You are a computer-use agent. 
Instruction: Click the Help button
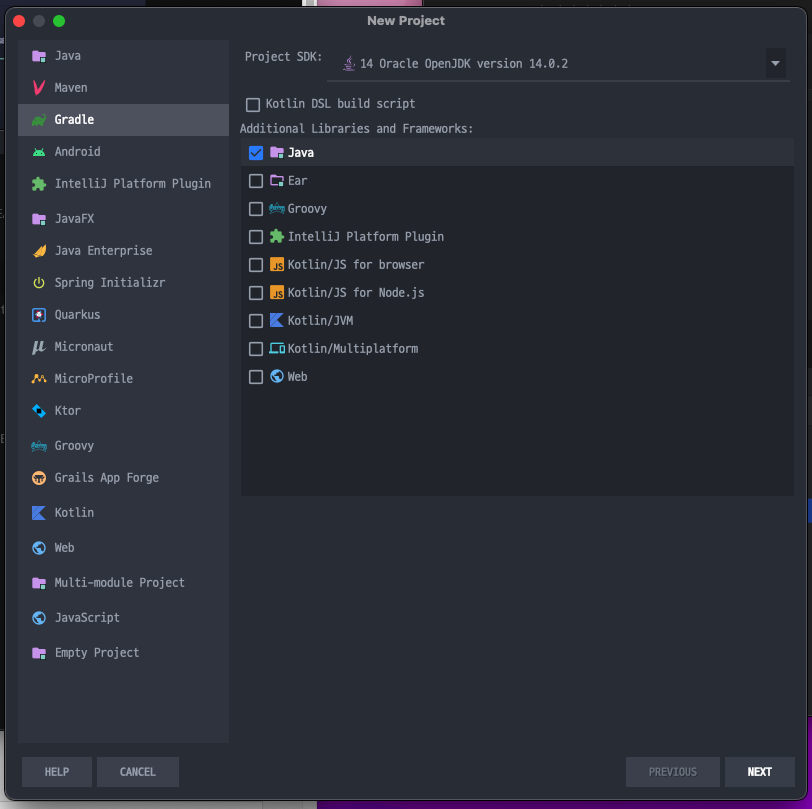tap(57, 772)
